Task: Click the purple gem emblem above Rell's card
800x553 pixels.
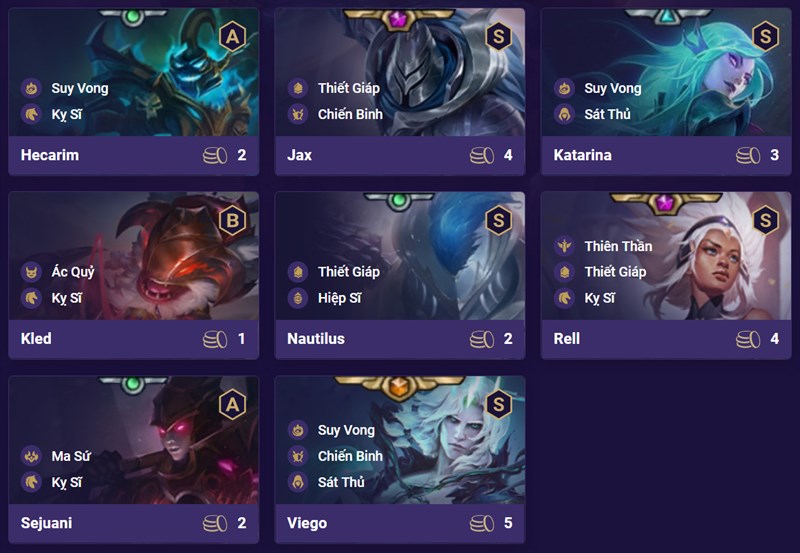Action: click(665, 203)
